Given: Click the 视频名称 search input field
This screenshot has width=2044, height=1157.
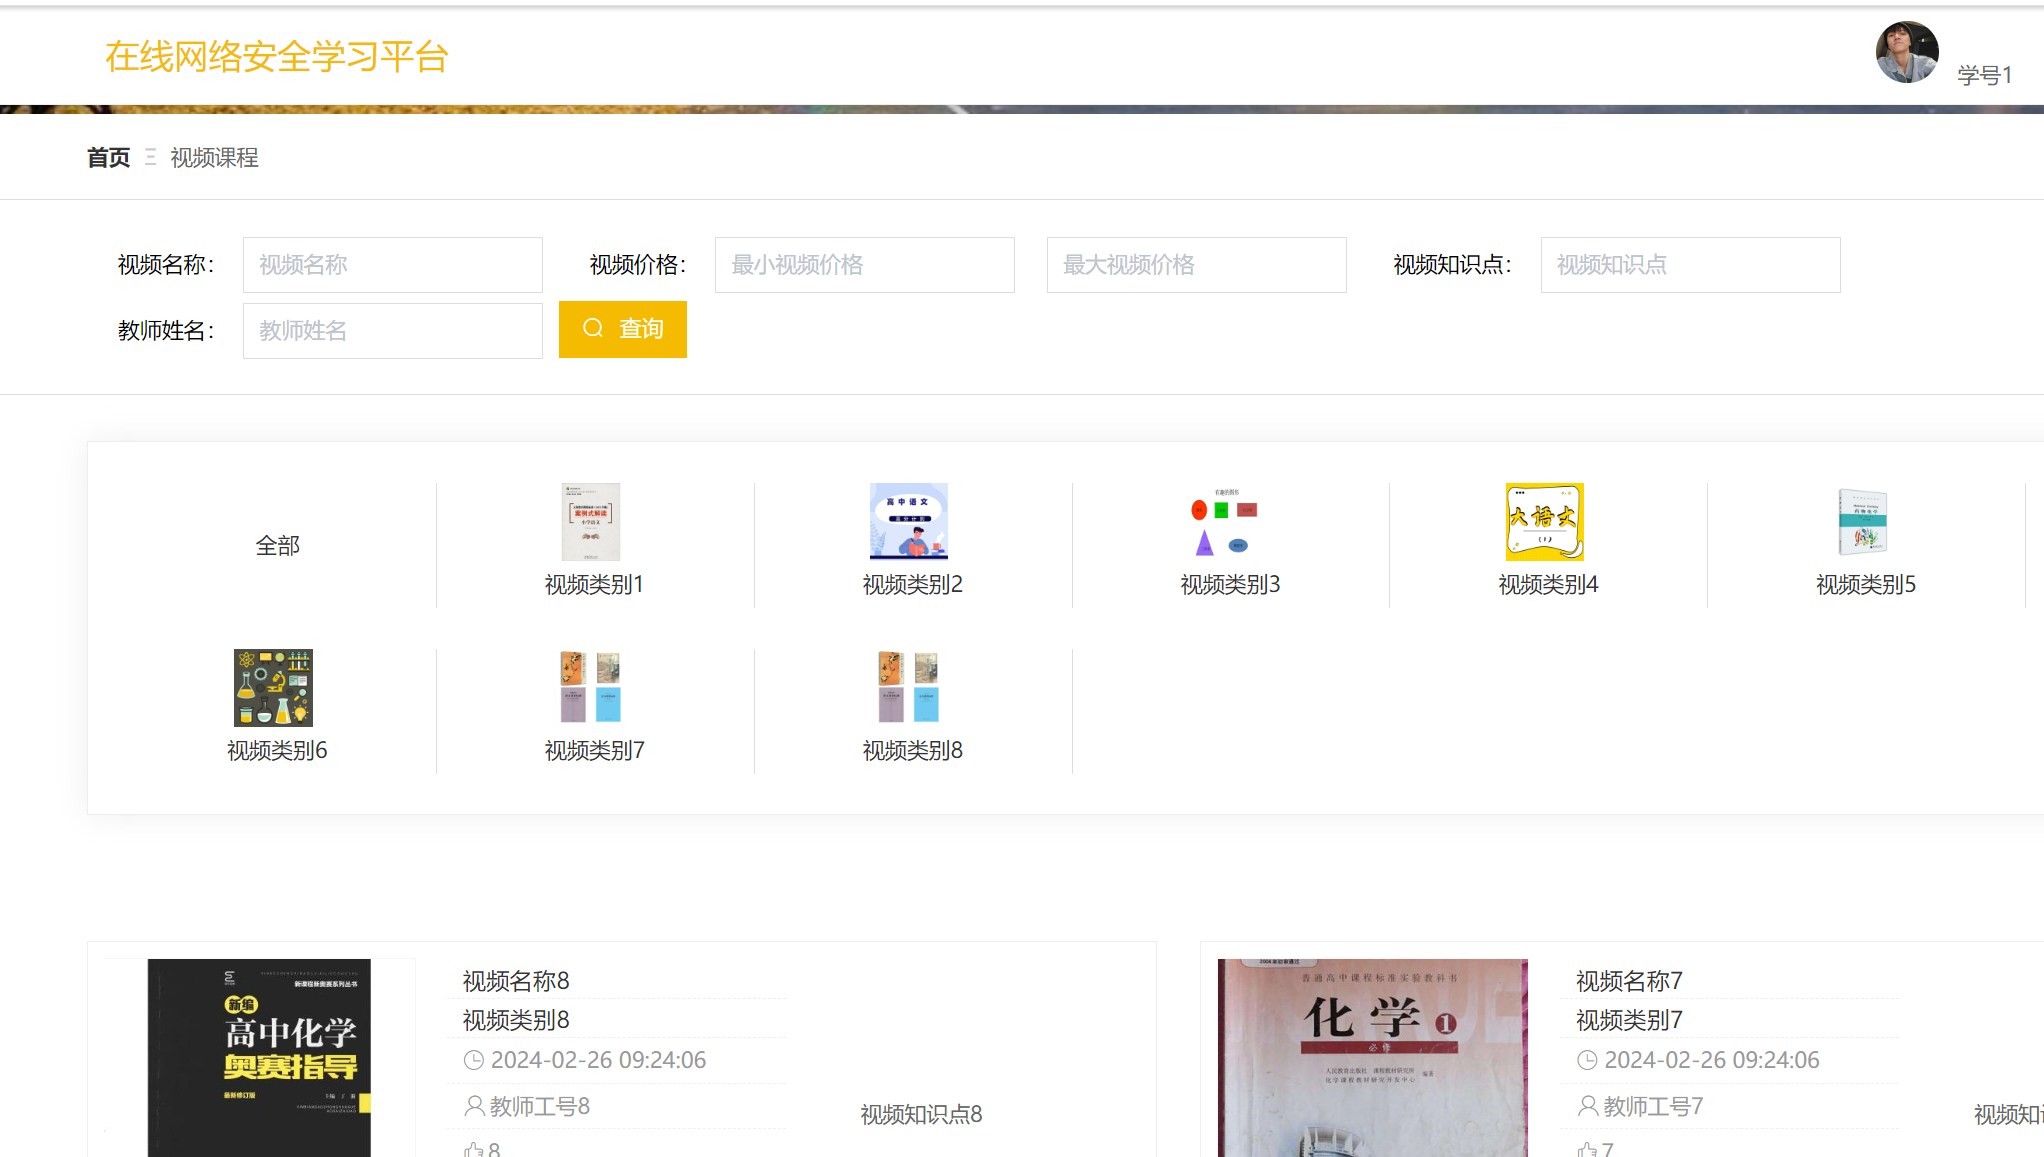Looking at the screenshot, I should (x=392, y=264).
